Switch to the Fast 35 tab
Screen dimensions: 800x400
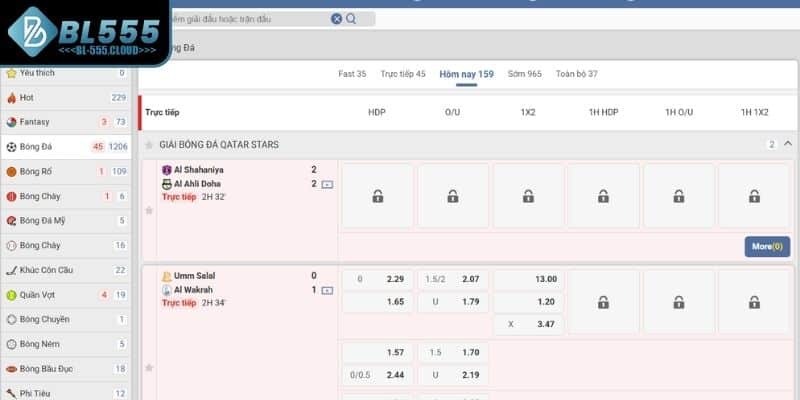352,74
